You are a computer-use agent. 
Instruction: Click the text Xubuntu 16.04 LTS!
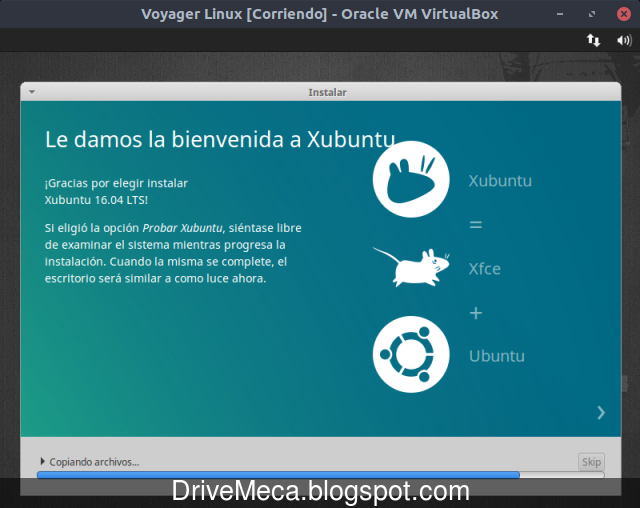click(96, 200)
